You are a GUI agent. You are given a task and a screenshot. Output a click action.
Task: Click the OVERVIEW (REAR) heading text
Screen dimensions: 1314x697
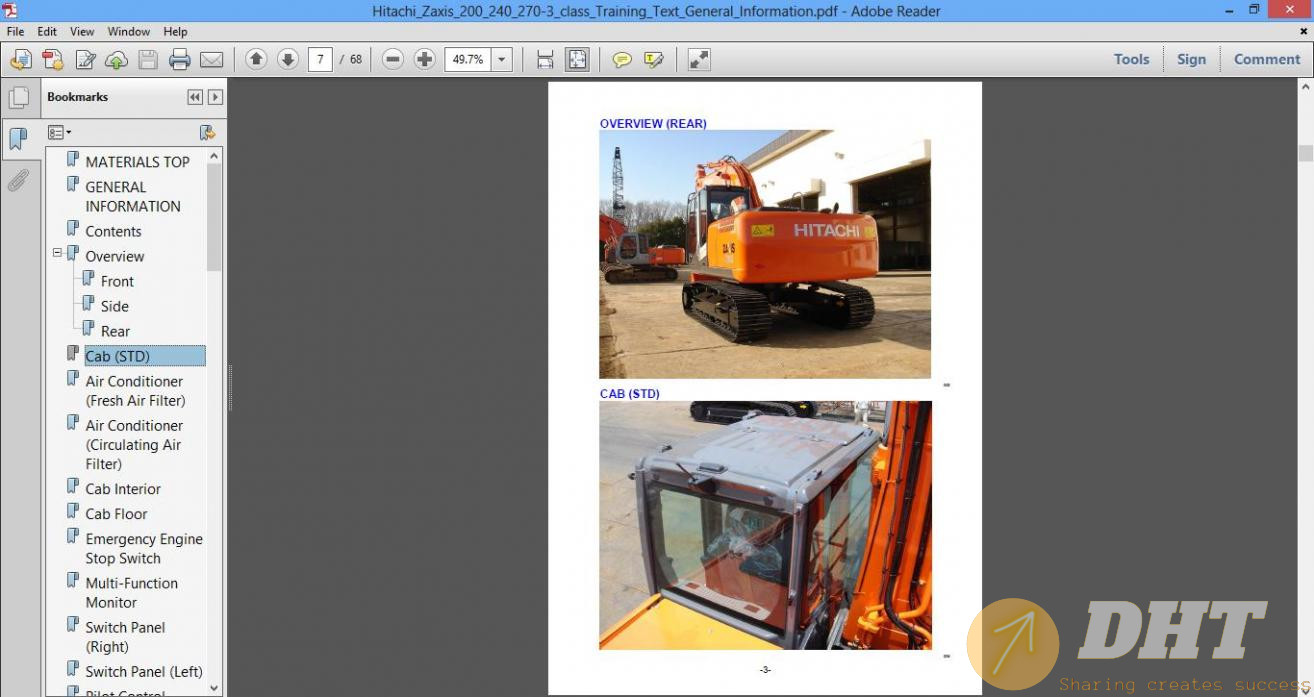pyautogui.click(x=653, y=124)
